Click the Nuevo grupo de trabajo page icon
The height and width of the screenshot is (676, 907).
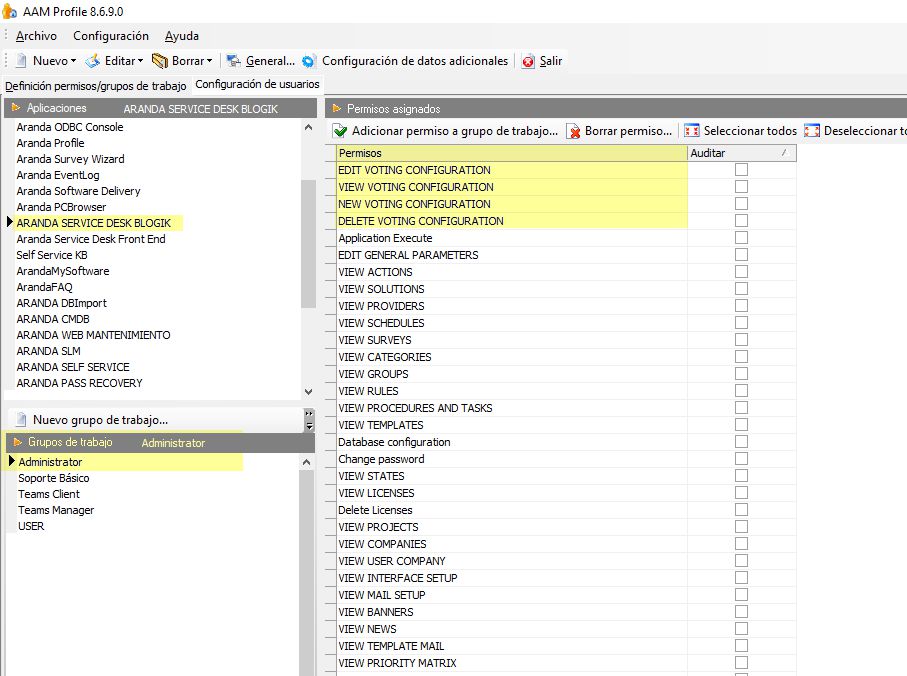tap(20, 420)
